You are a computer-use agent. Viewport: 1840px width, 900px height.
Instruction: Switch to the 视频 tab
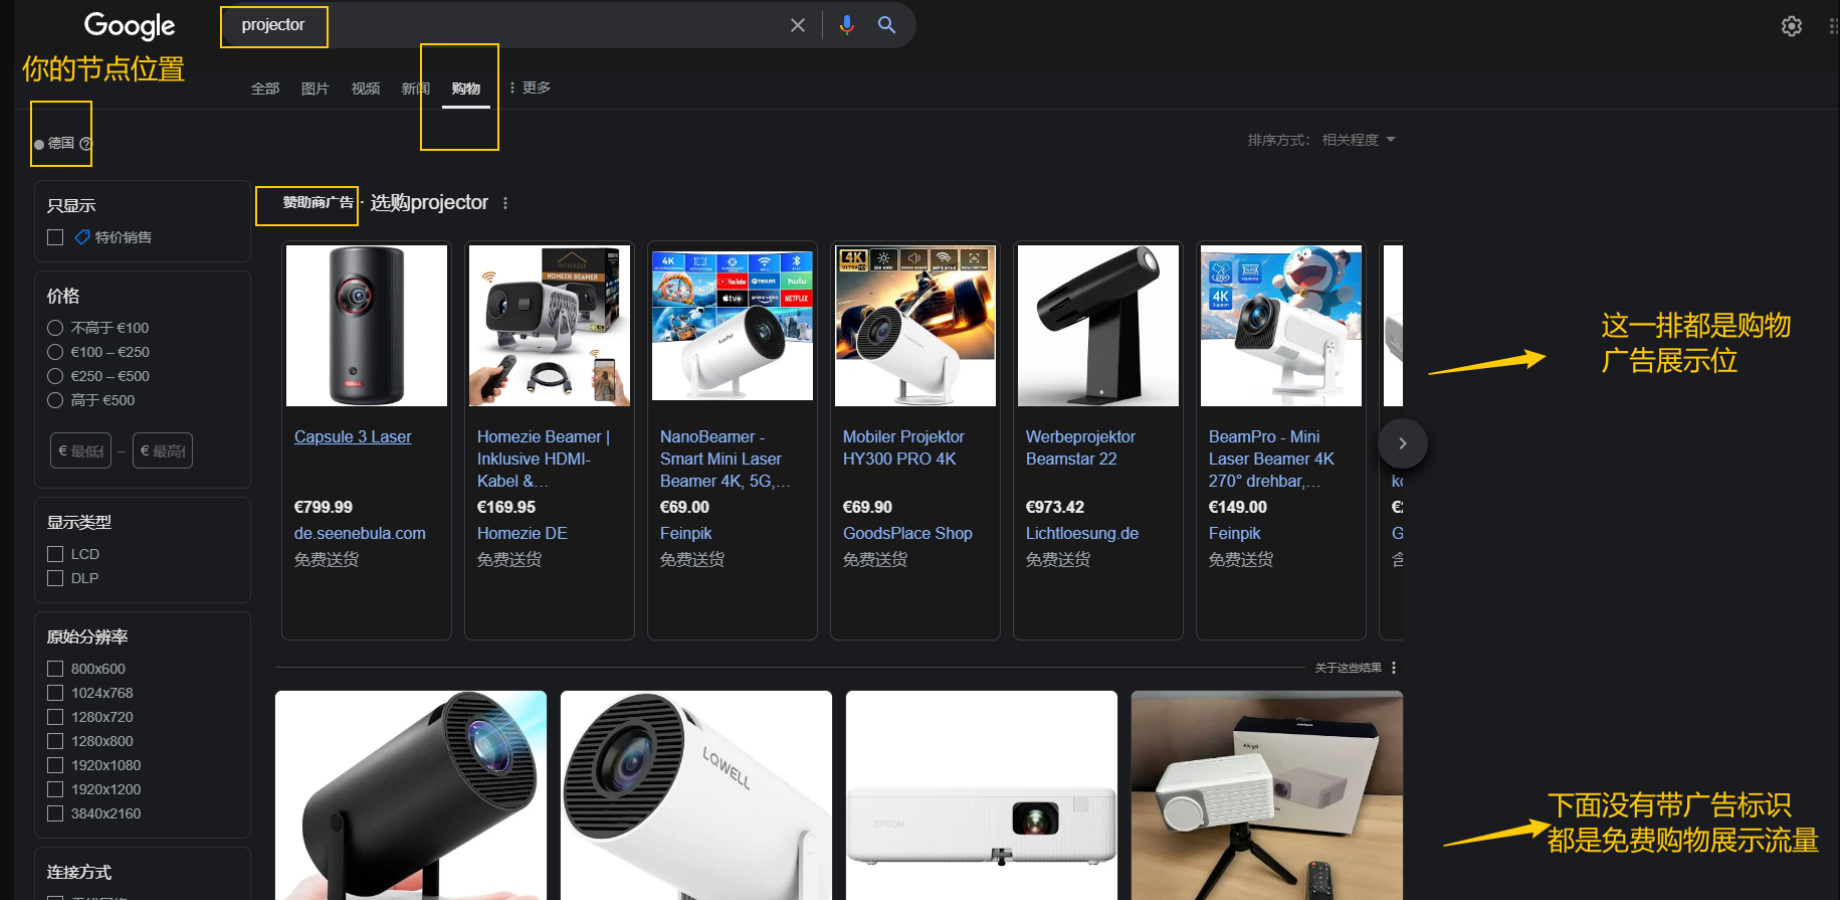365,89
